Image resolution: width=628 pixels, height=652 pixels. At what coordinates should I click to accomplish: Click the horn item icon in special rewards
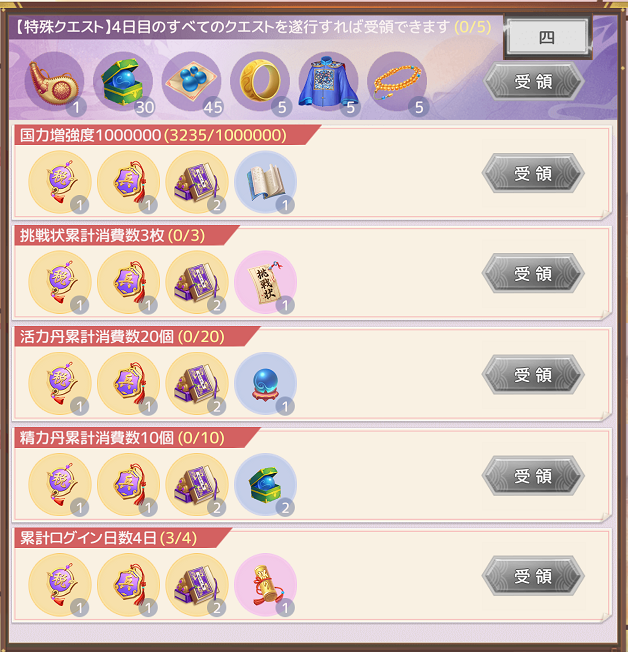coord(54,82)
